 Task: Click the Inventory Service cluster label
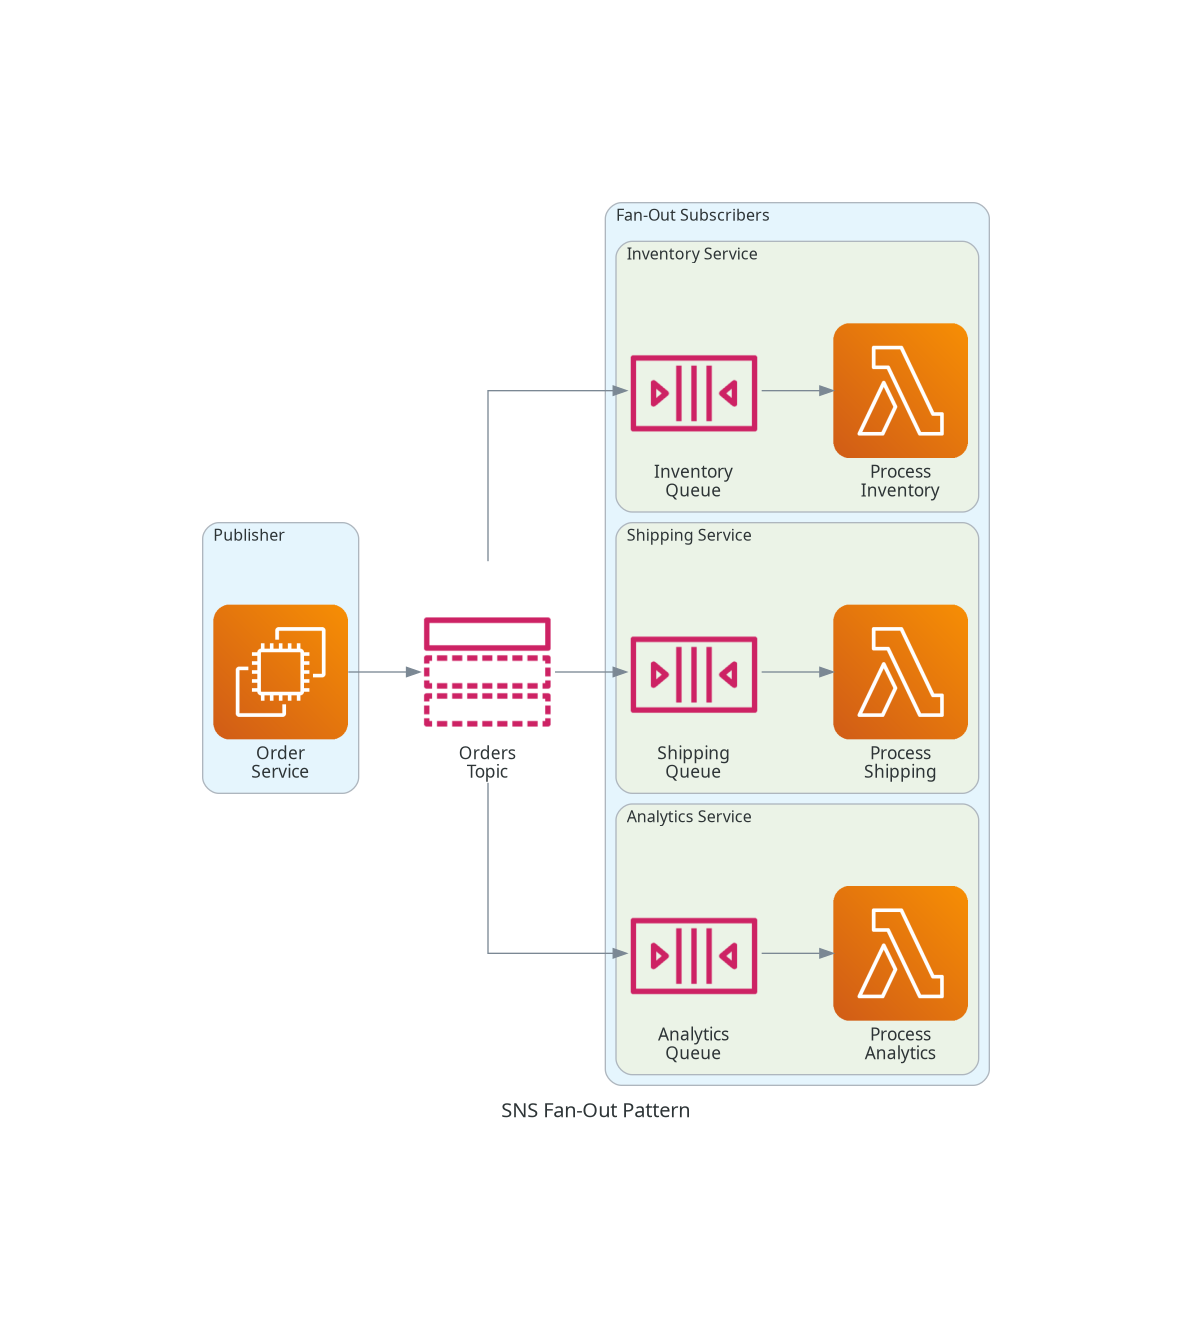tap(692, 254)
